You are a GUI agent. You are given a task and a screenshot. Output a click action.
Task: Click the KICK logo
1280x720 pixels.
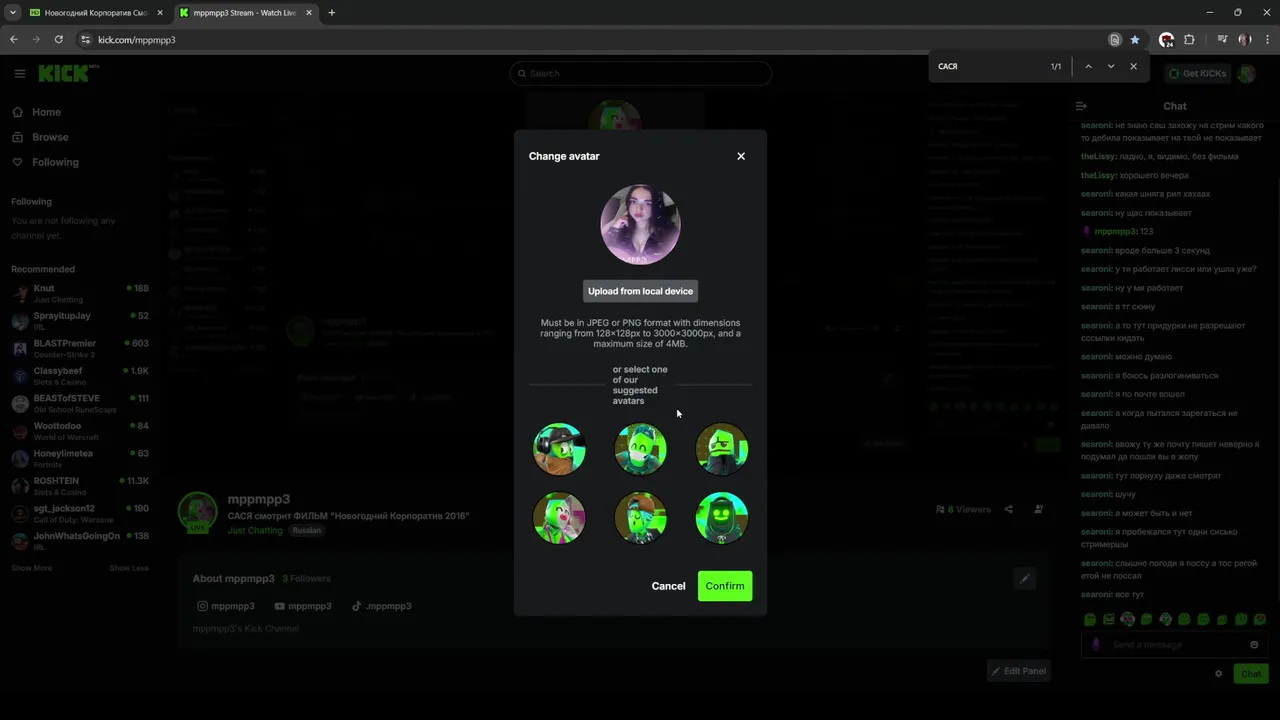tap(68, 73)
